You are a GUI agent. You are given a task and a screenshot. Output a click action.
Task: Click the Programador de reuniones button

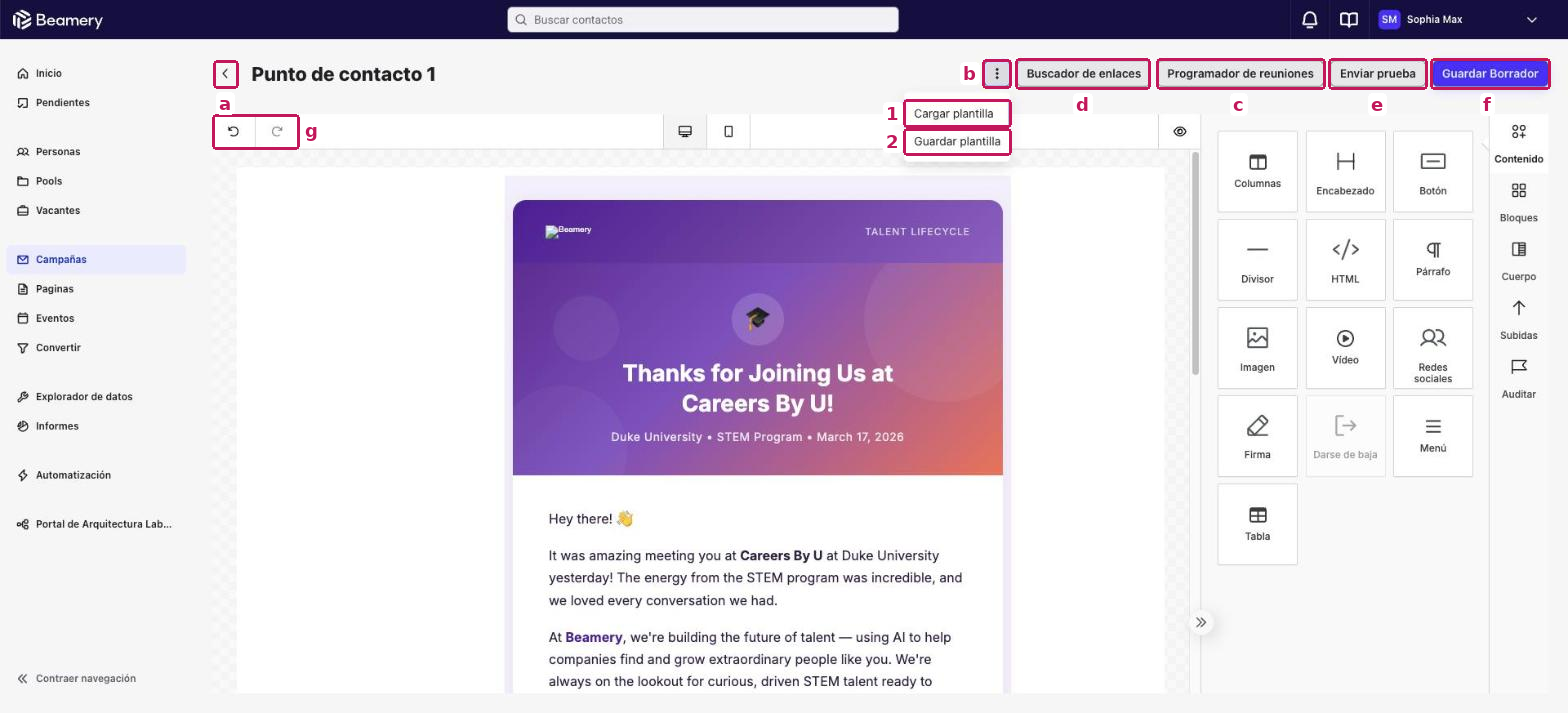tap(1240, 74)
